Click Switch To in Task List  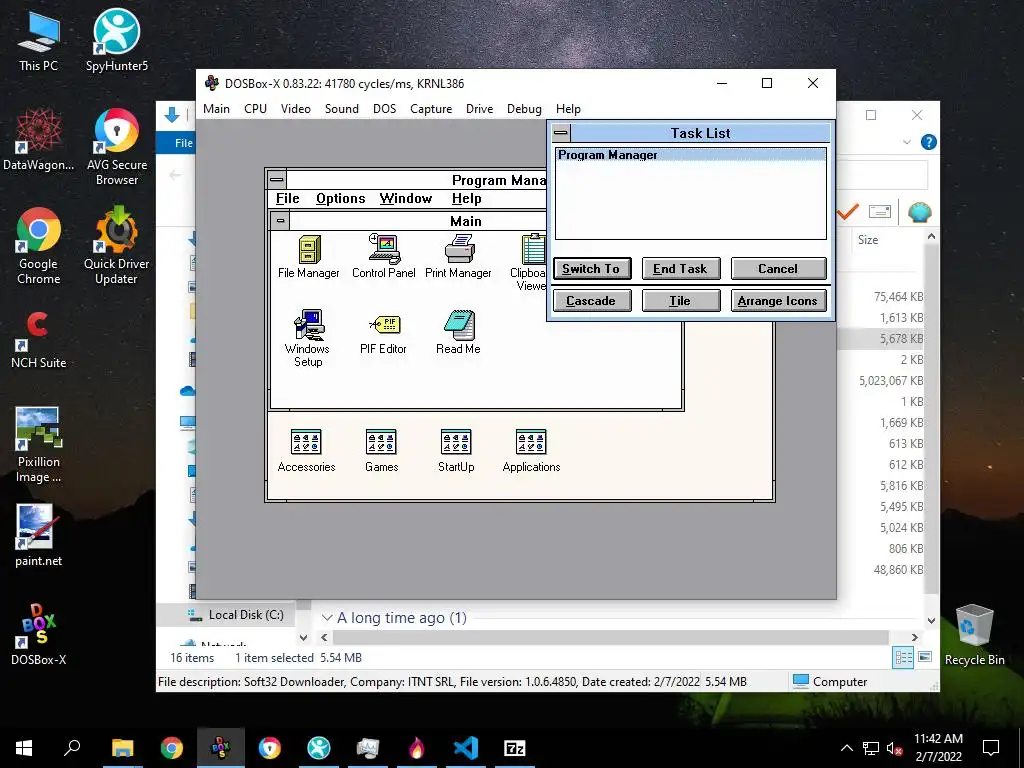592,268
